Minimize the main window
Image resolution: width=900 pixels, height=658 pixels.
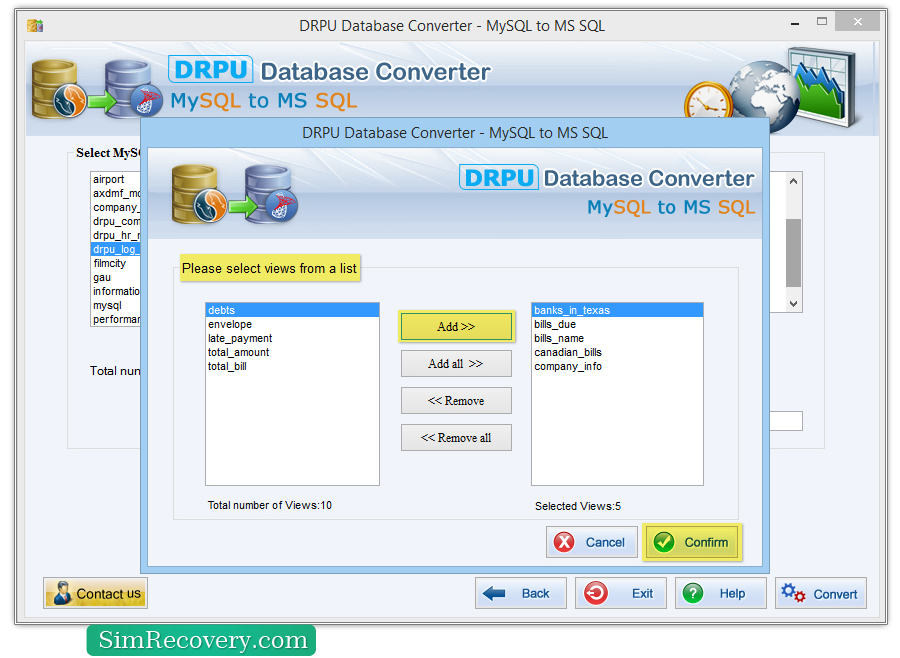point(795,23)
